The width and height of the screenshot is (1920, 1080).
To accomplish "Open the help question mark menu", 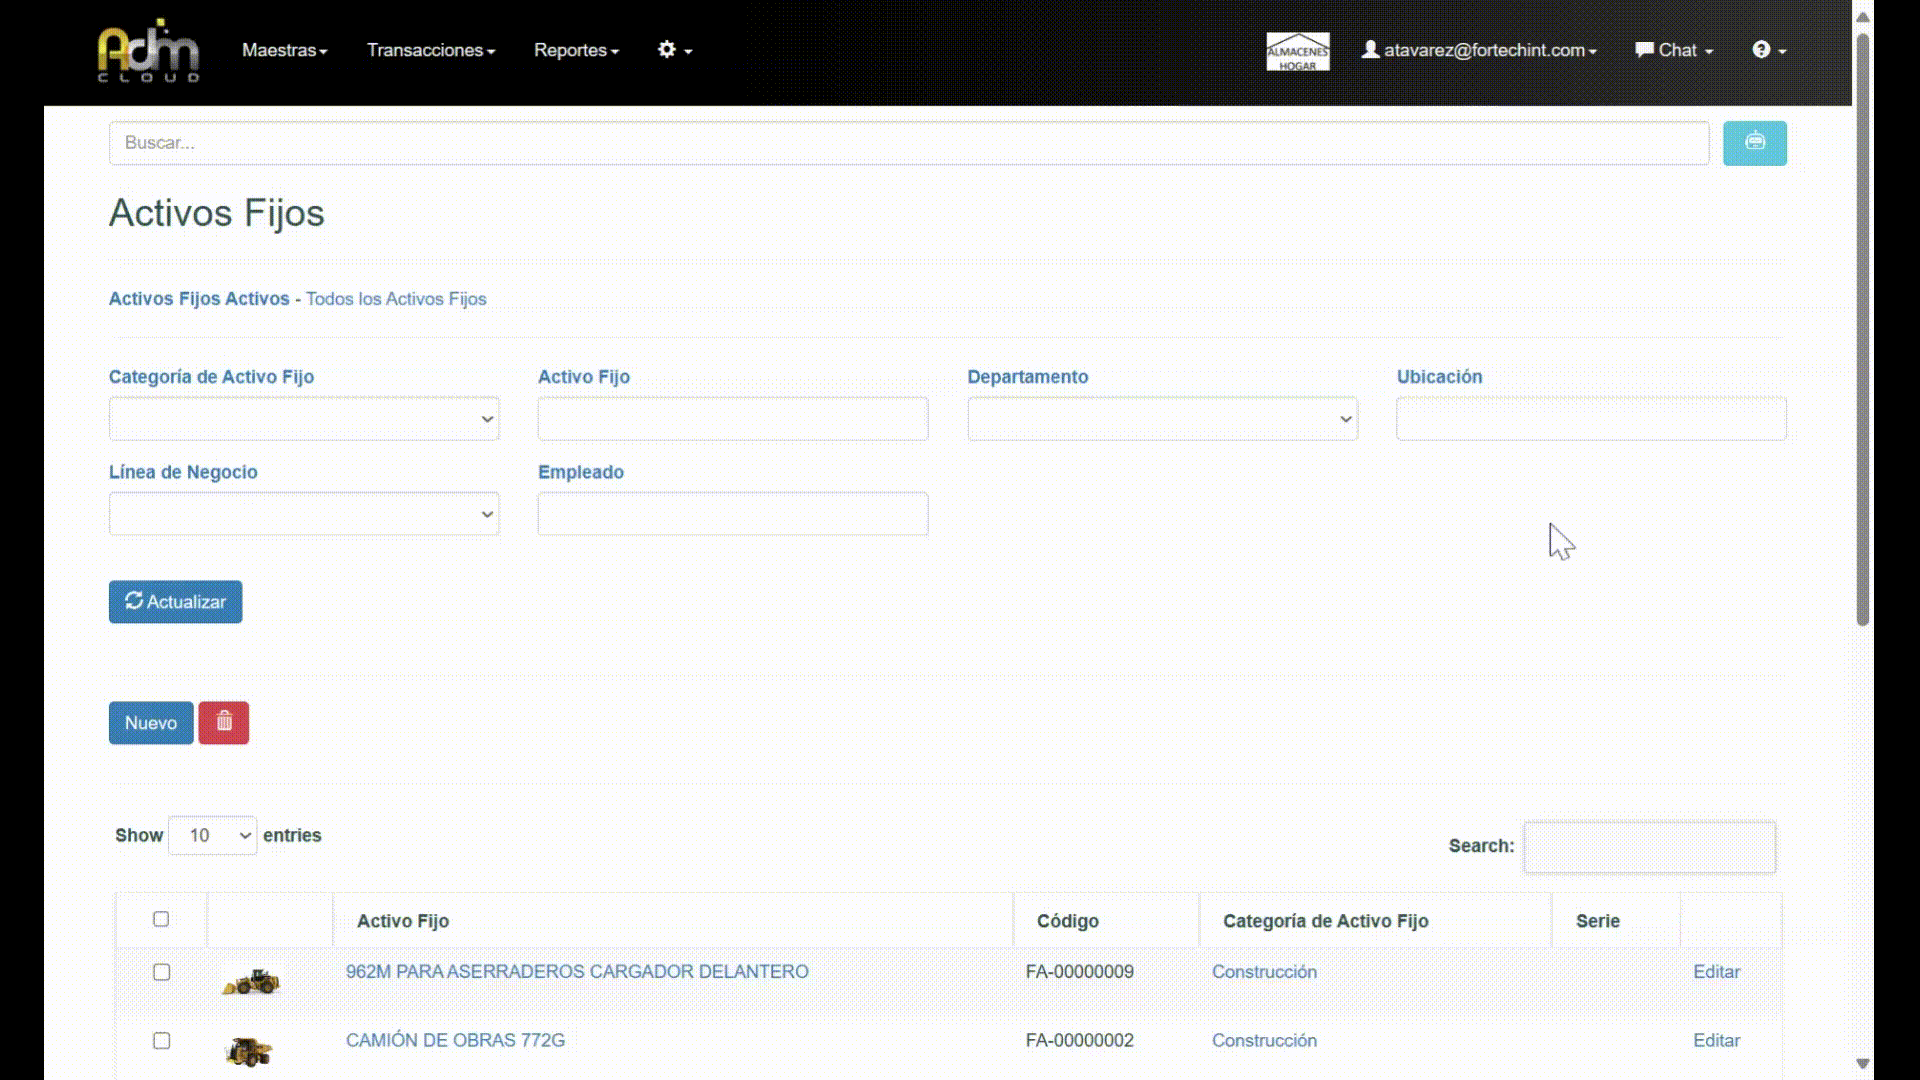I will point(1768,50).
